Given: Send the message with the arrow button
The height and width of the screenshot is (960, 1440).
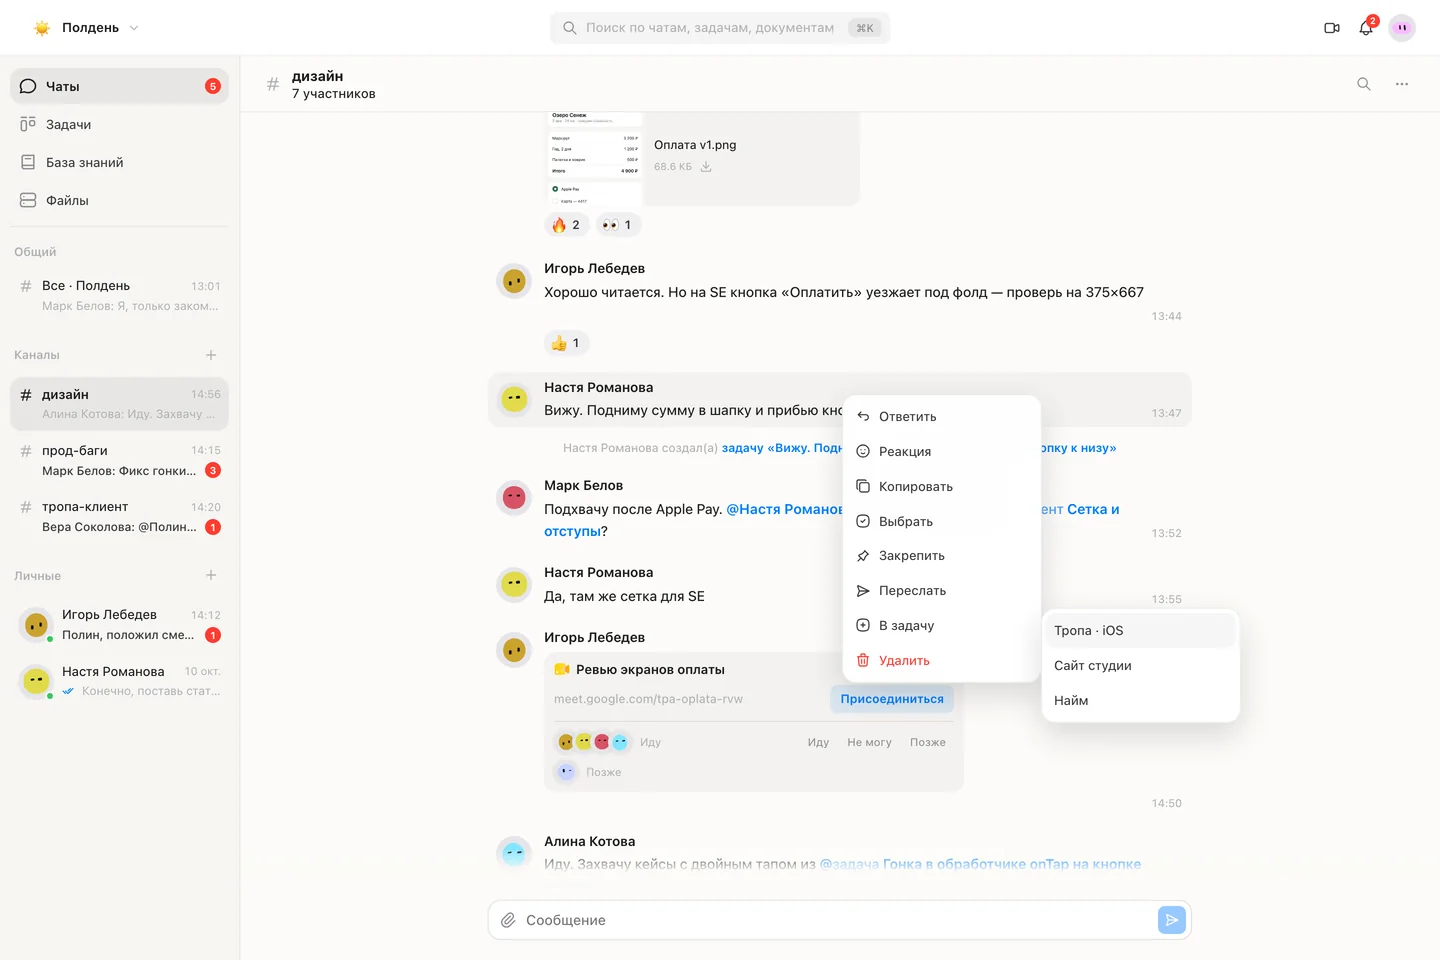Looking at the screenshot, I should (1171, 920).
